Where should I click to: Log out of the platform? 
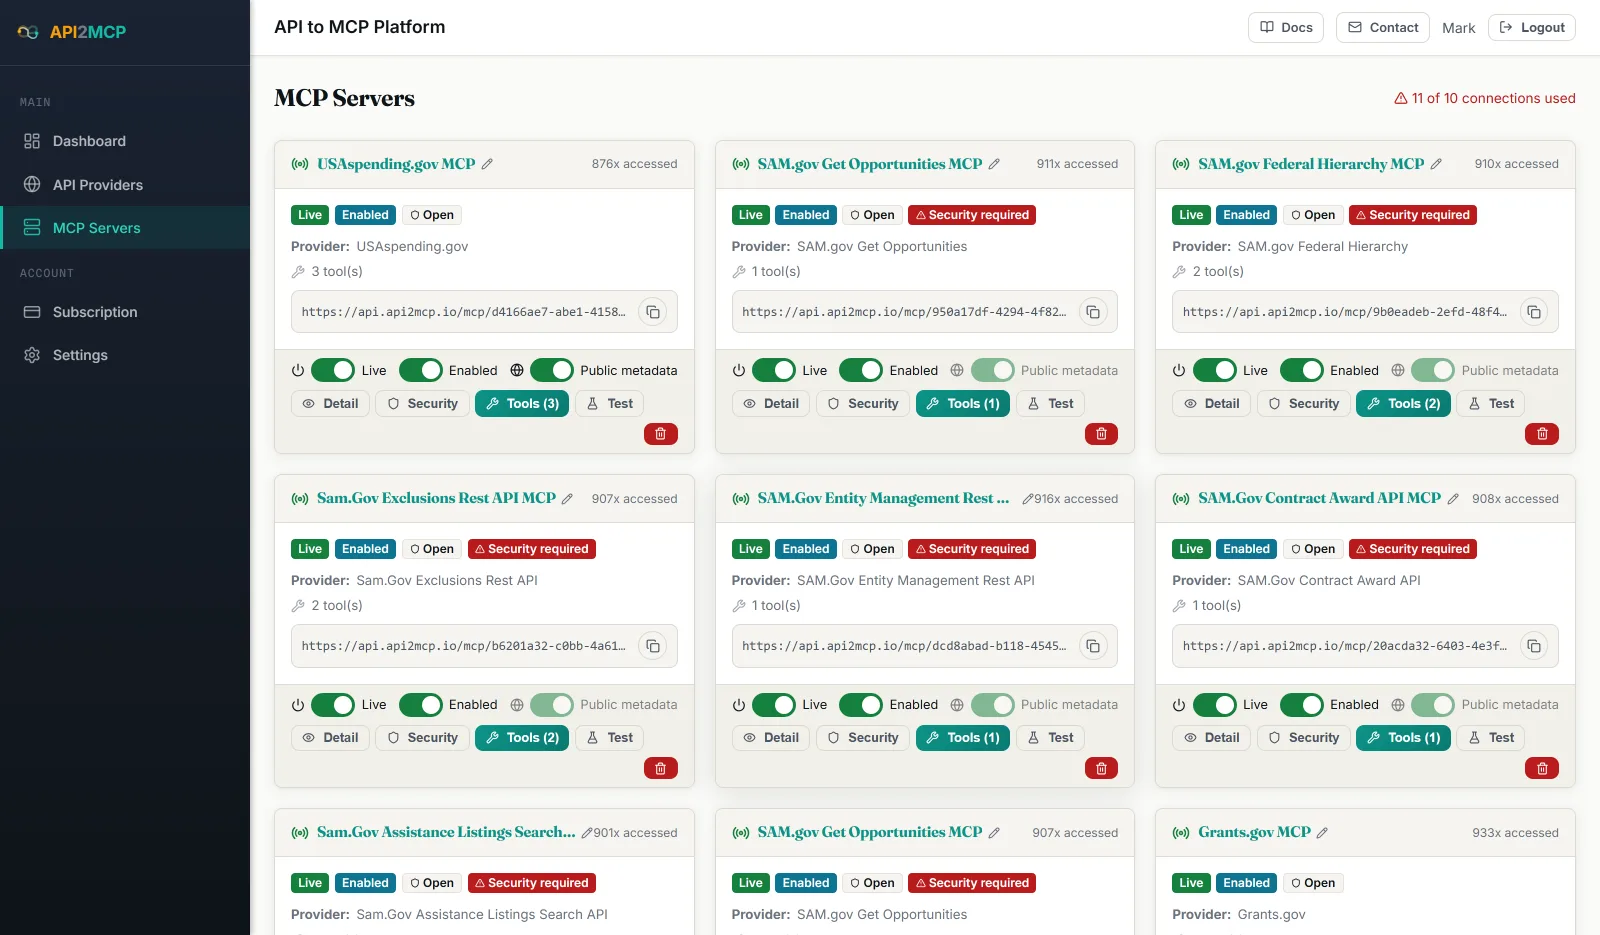coord(1532,28)
